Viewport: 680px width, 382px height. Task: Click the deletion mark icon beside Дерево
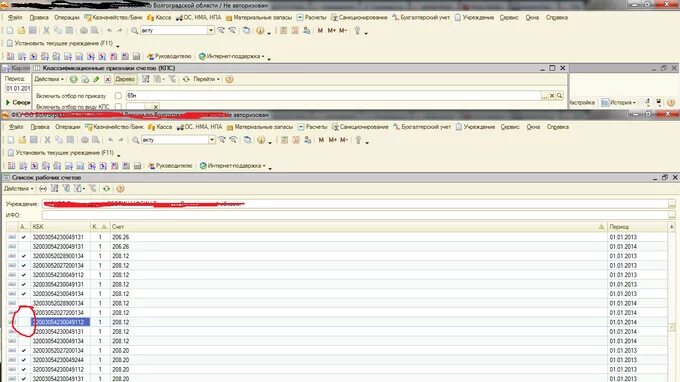click(x=108, y=79)
